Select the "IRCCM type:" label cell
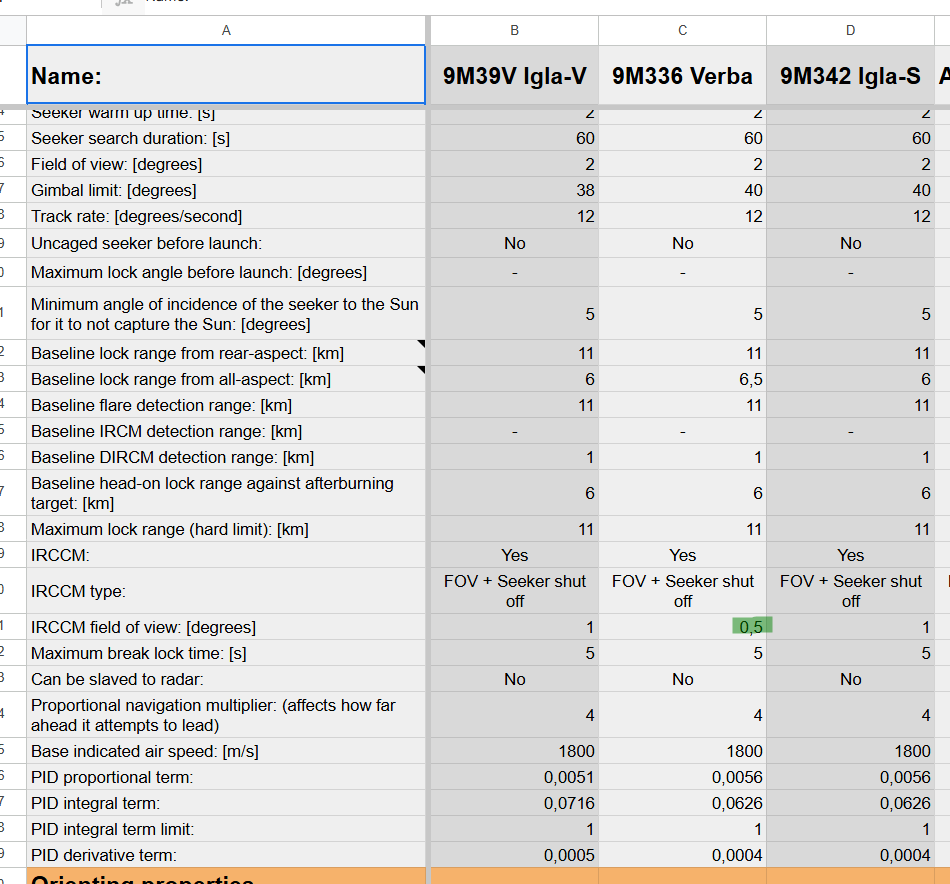 pyautogui.click(x=226, y=591)
